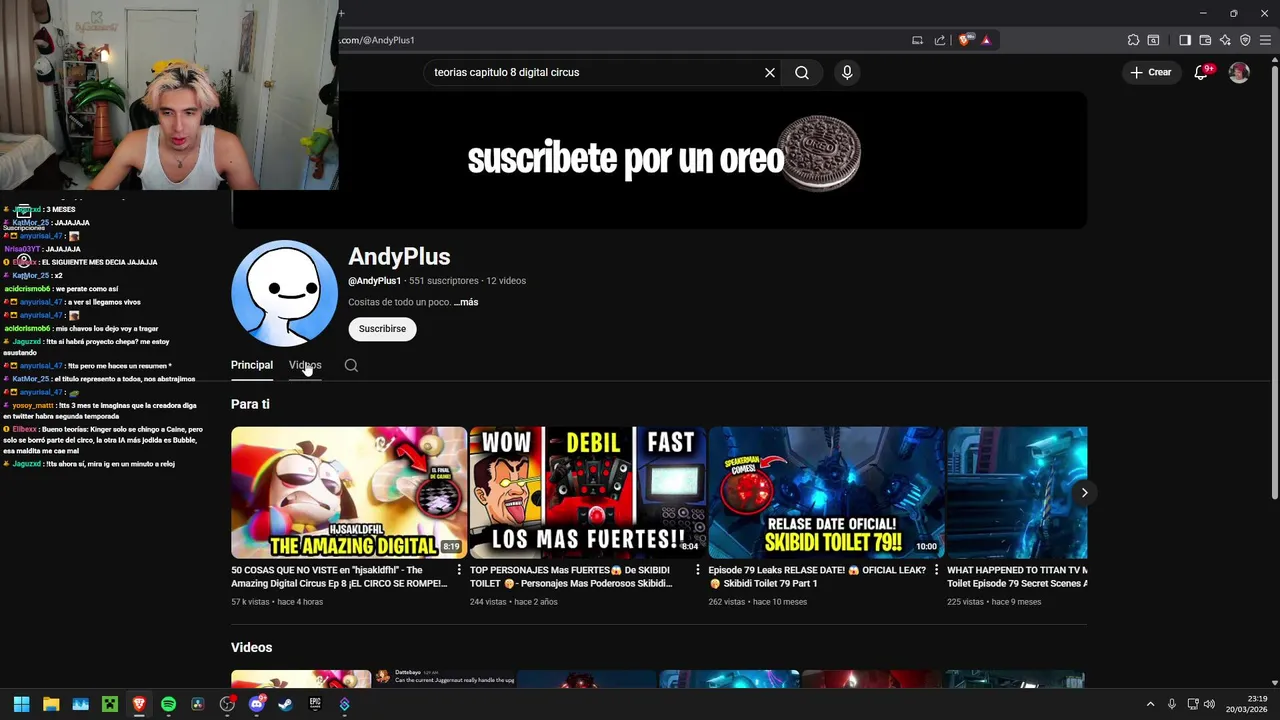Show hidden system tray icons

point(1150,704)
